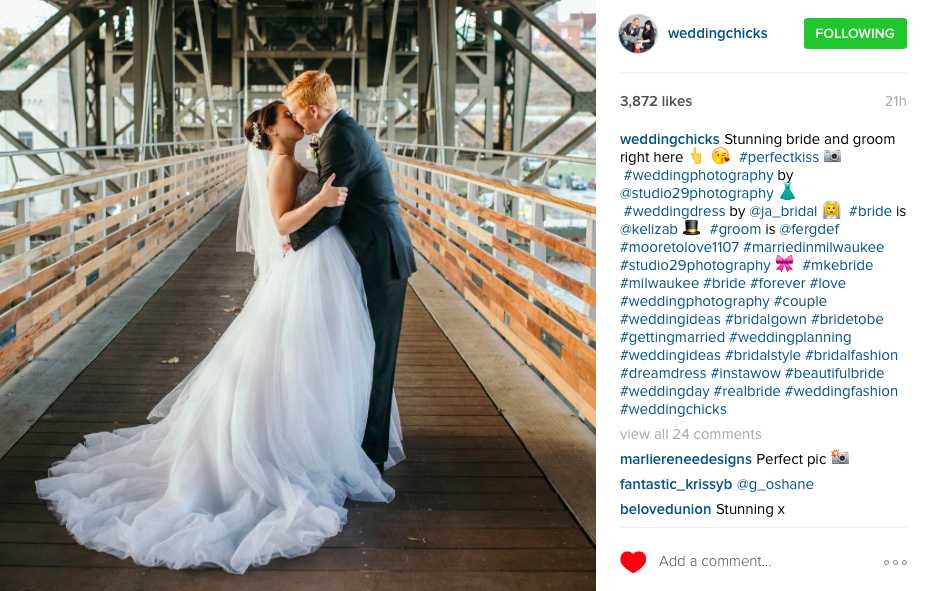Open marliereneedesigns commenter profile
Viewport: 927px width, 591px height.
point(685,459)
